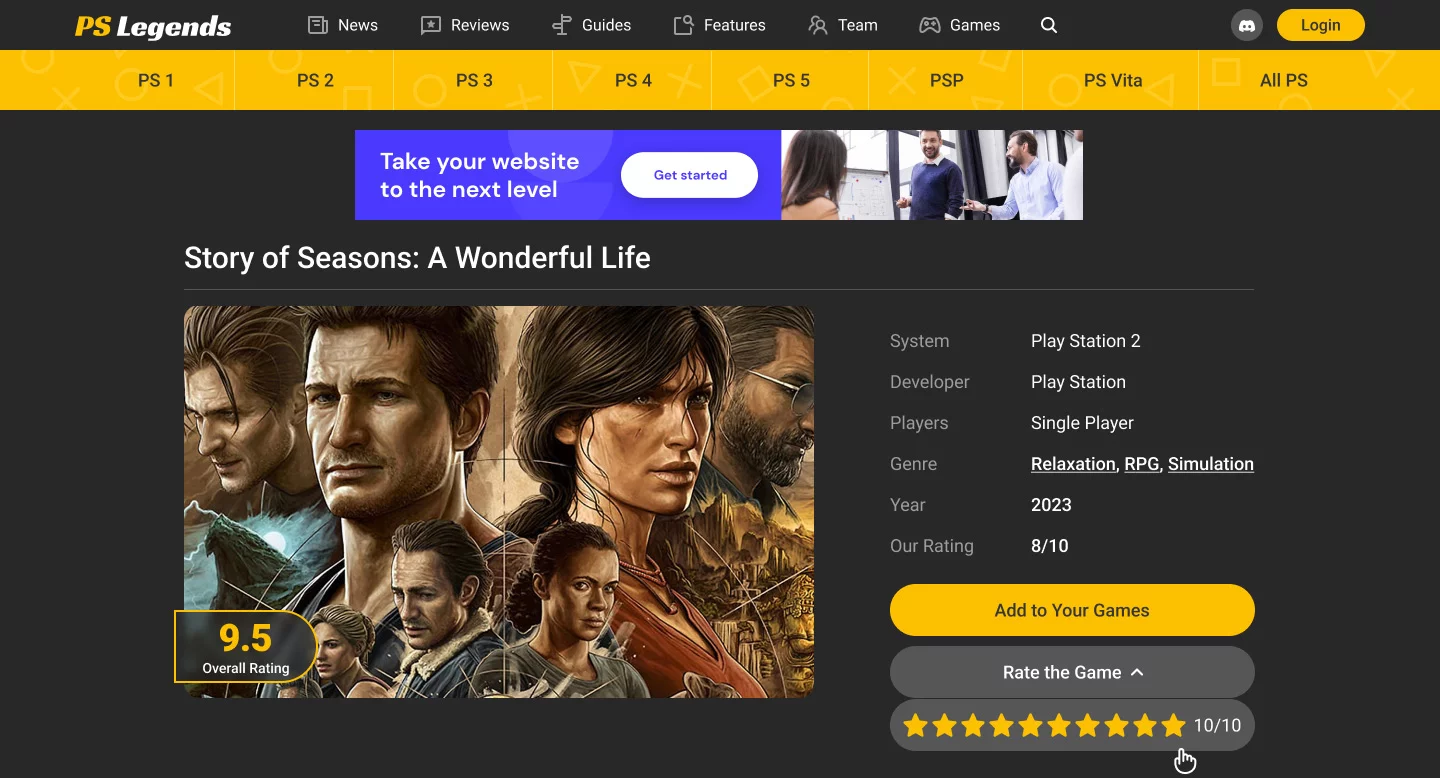This screenshot has height=778, width=1440.
Task: Switch to the All PS tab
Action: (1283, 80)
